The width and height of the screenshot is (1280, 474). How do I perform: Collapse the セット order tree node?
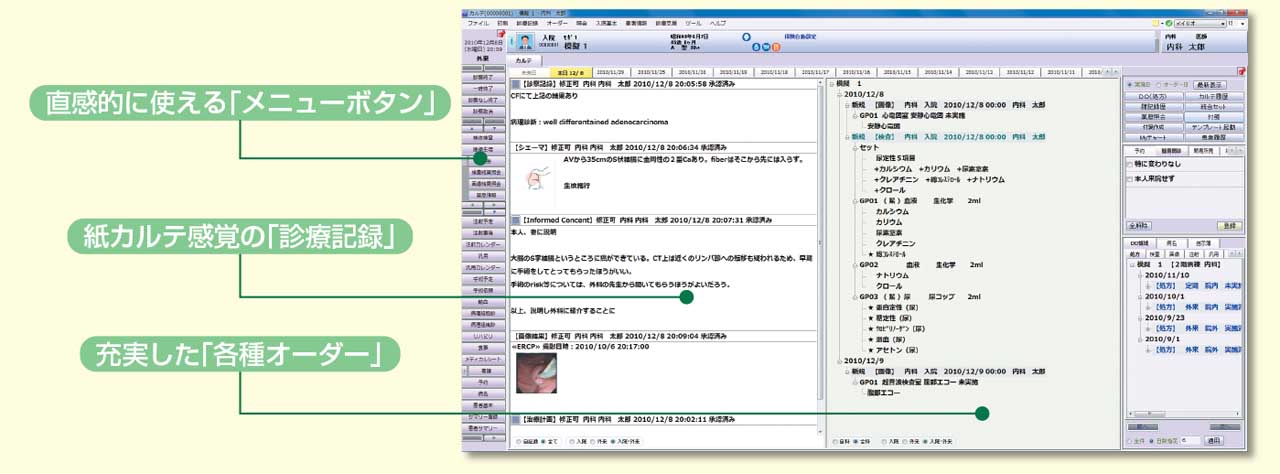[853, 147]
